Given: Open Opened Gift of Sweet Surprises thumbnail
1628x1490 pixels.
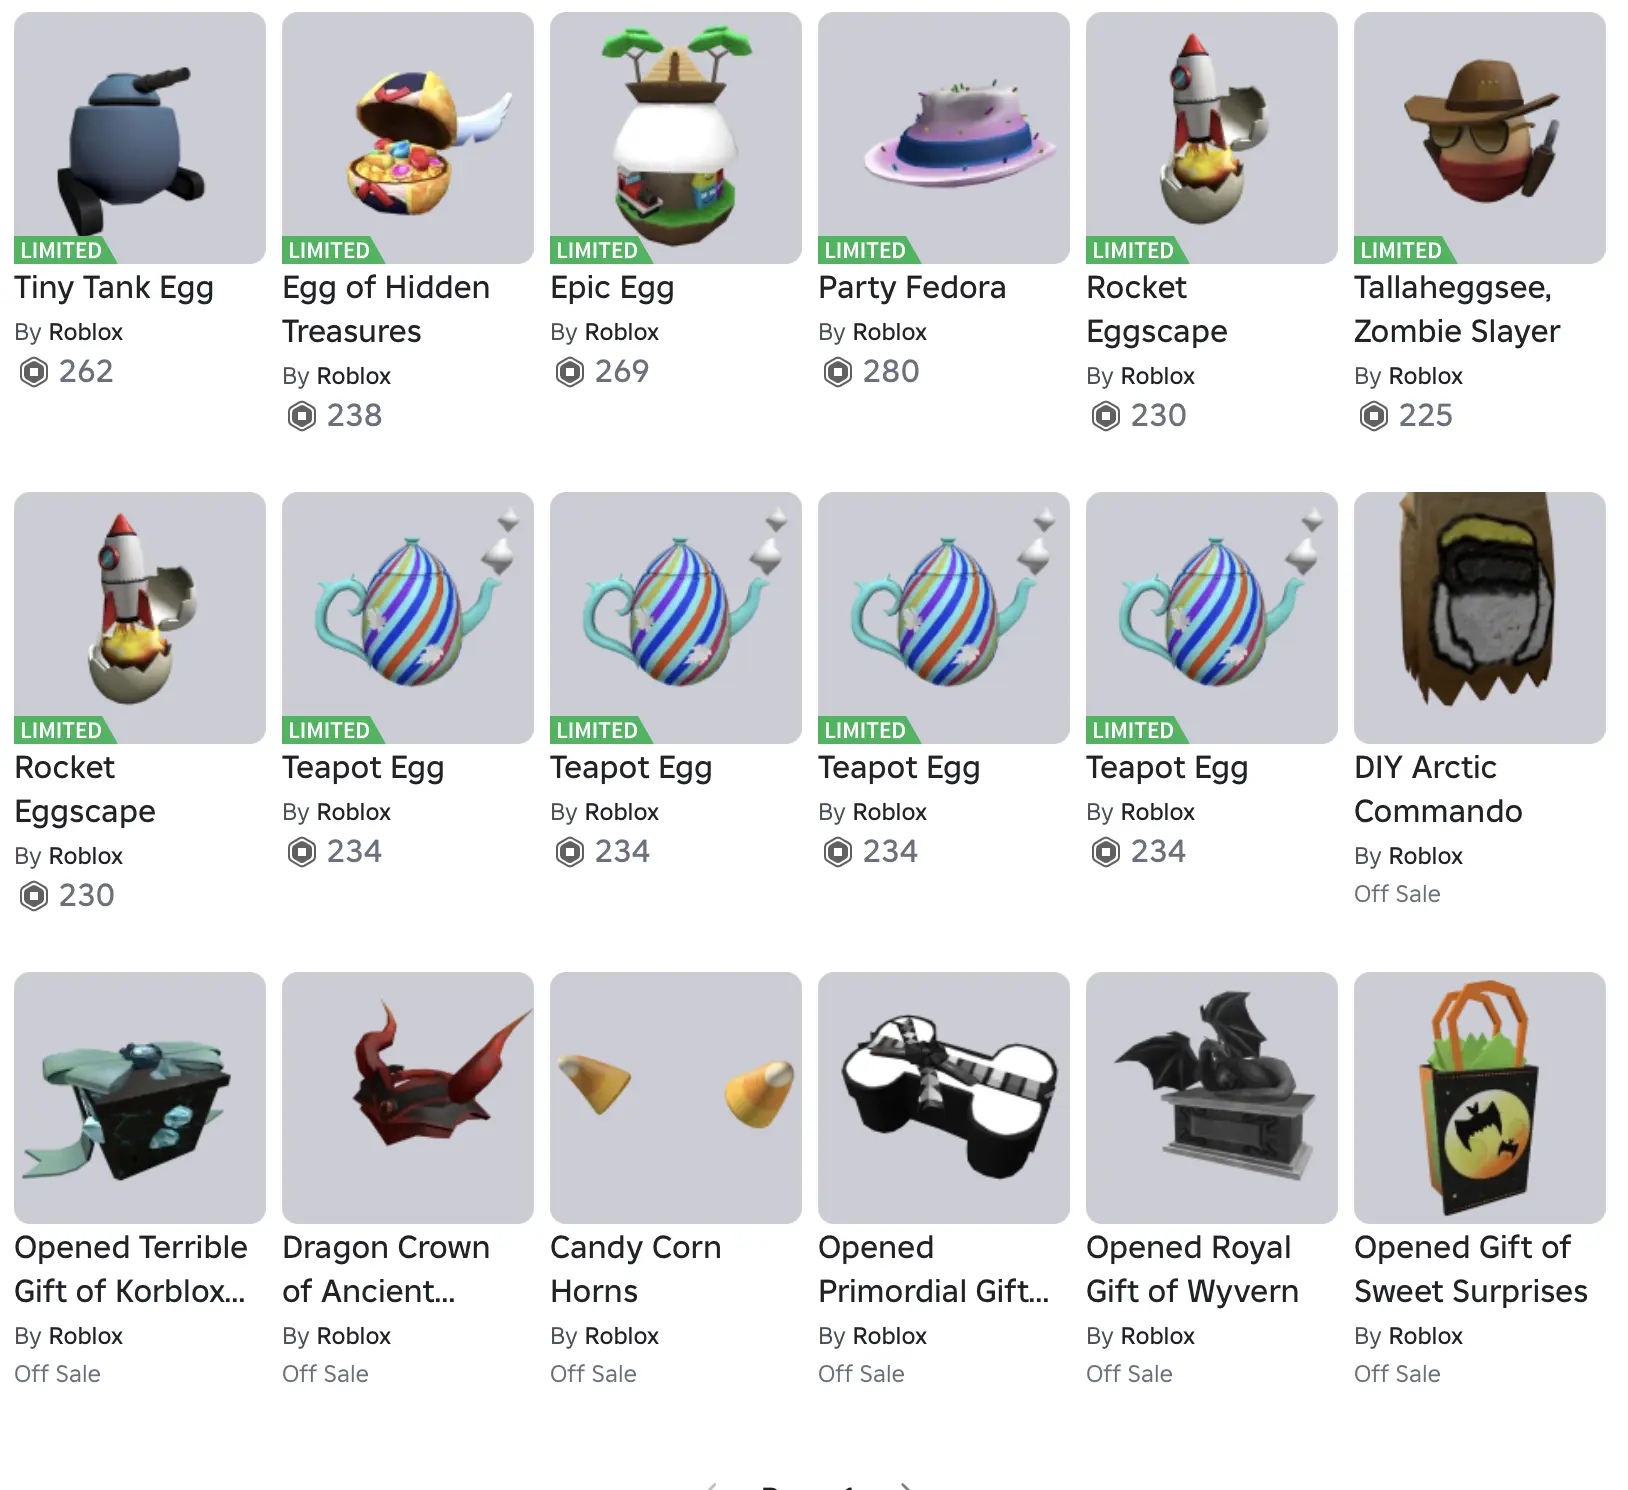Looking at the screenshot, I should click(x=1480, y=1098).
